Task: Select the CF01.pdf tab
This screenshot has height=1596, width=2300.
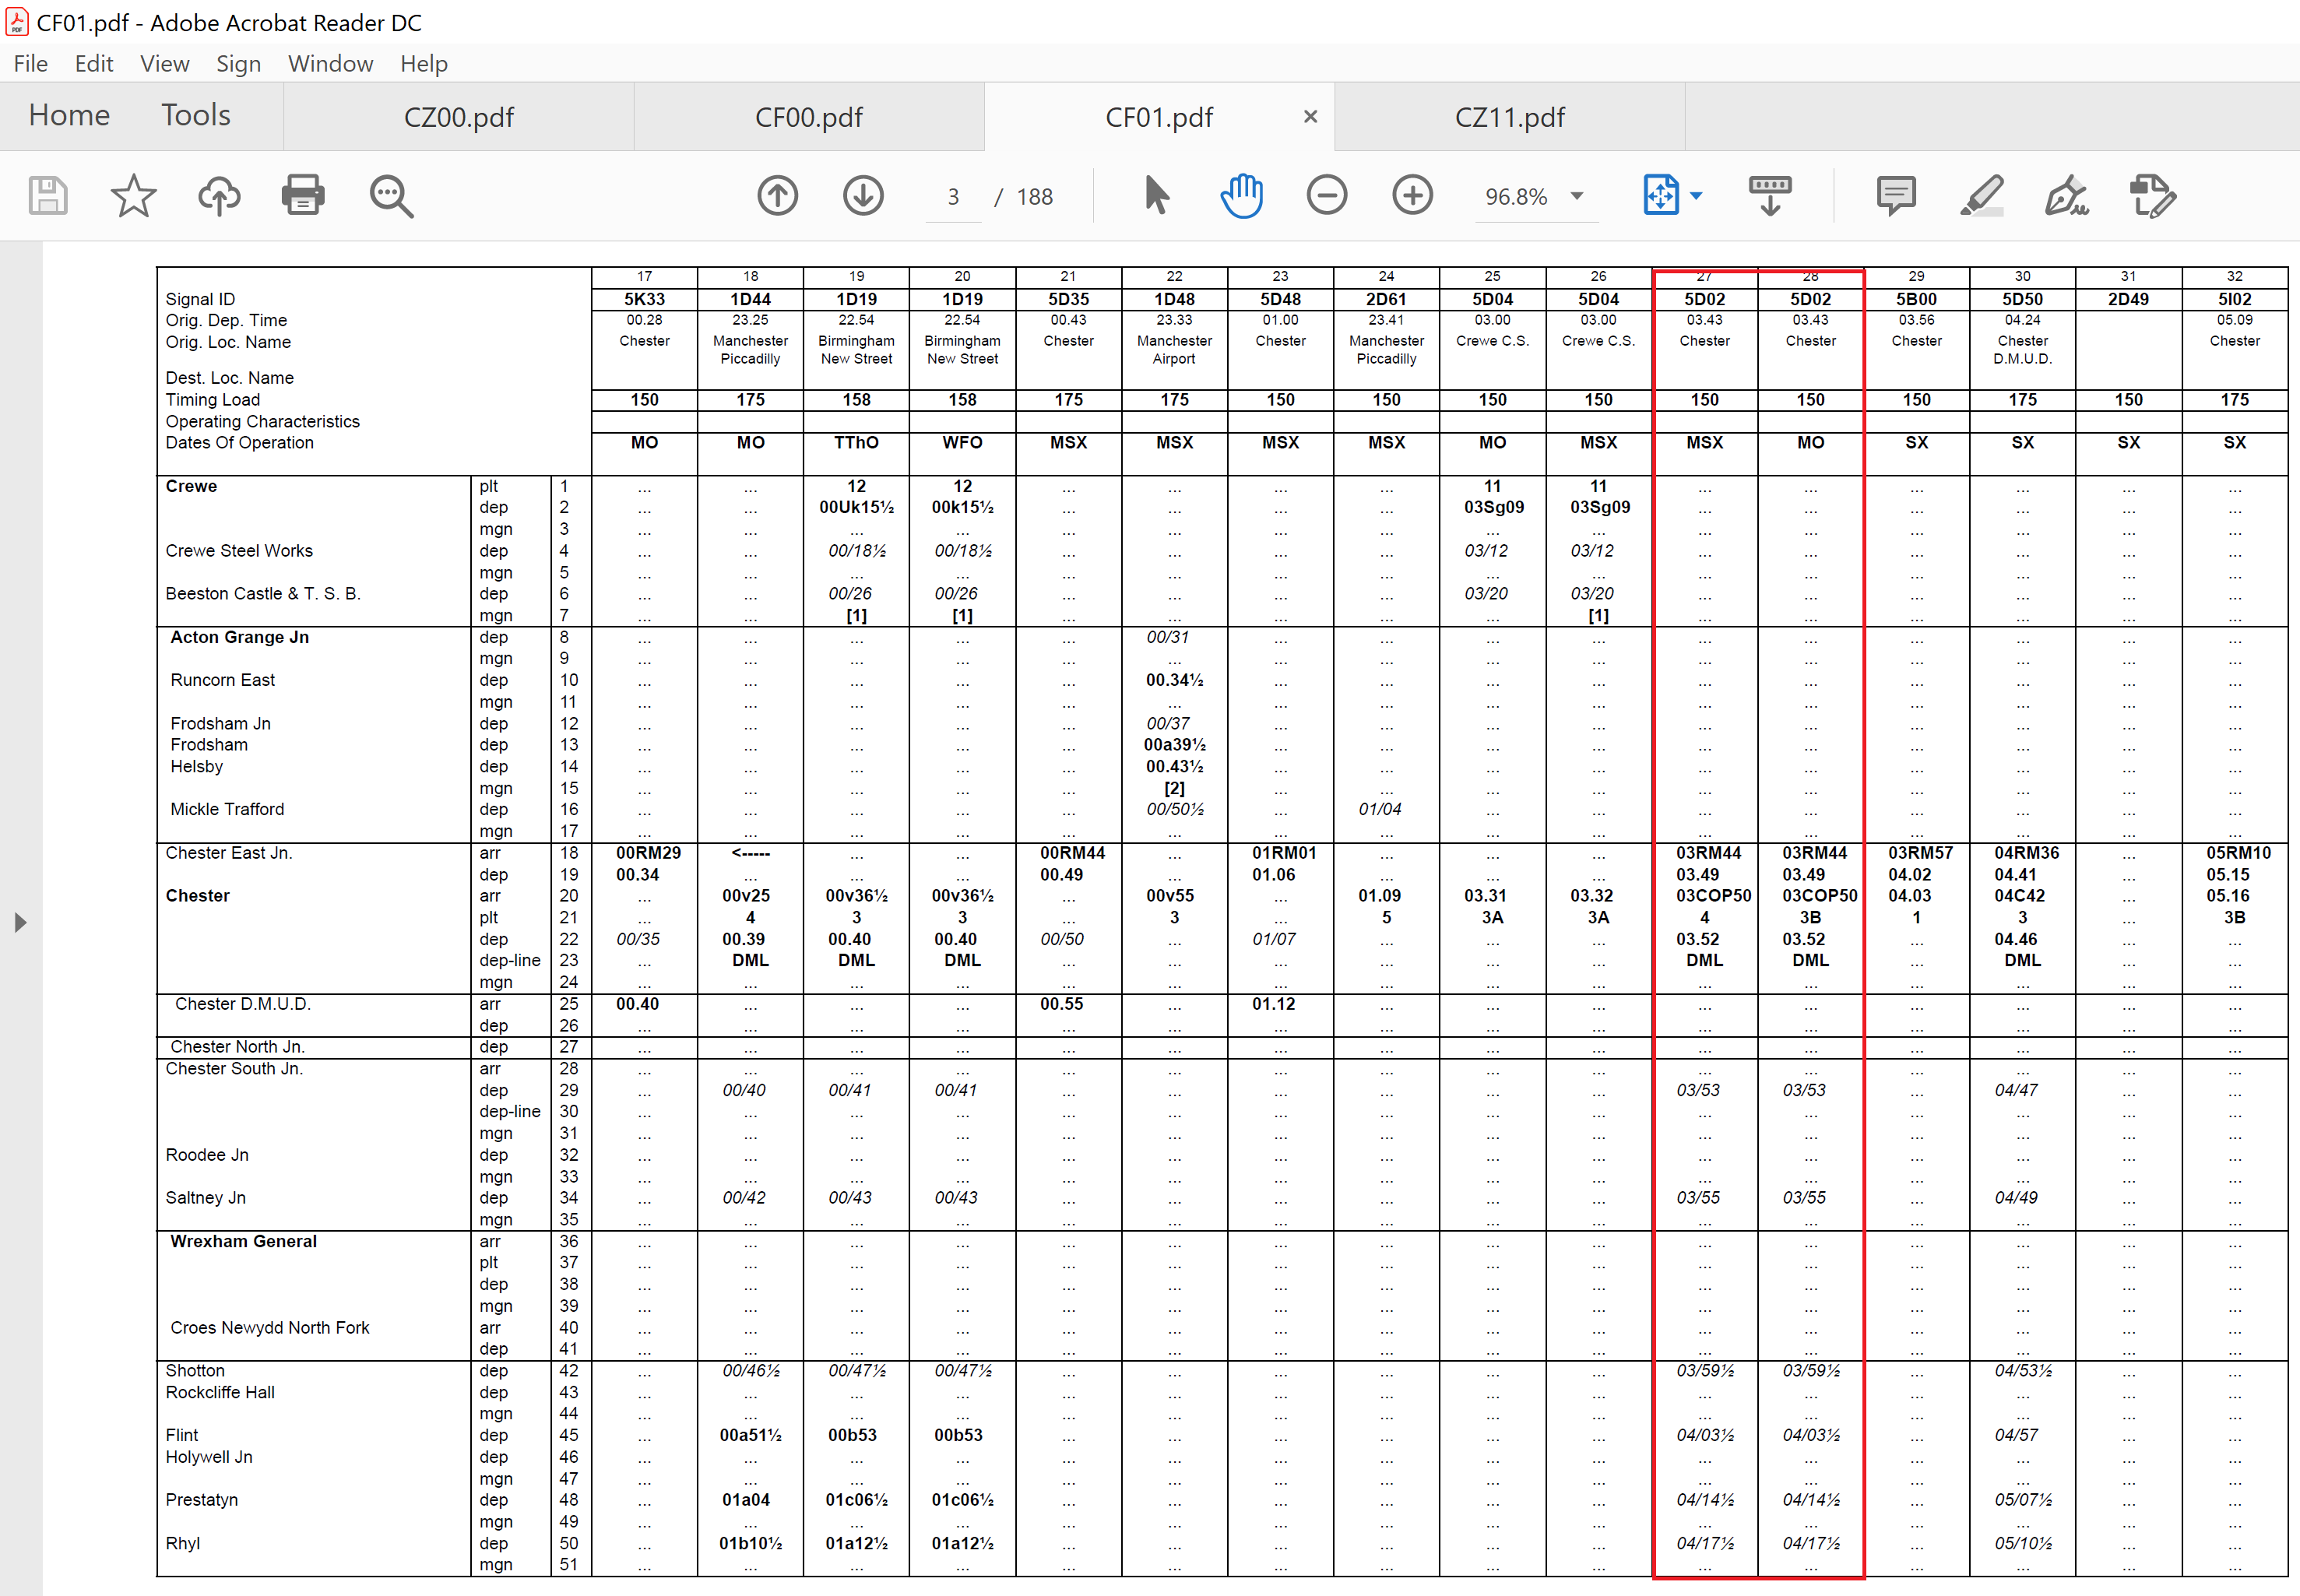Action: (1159, 117)
